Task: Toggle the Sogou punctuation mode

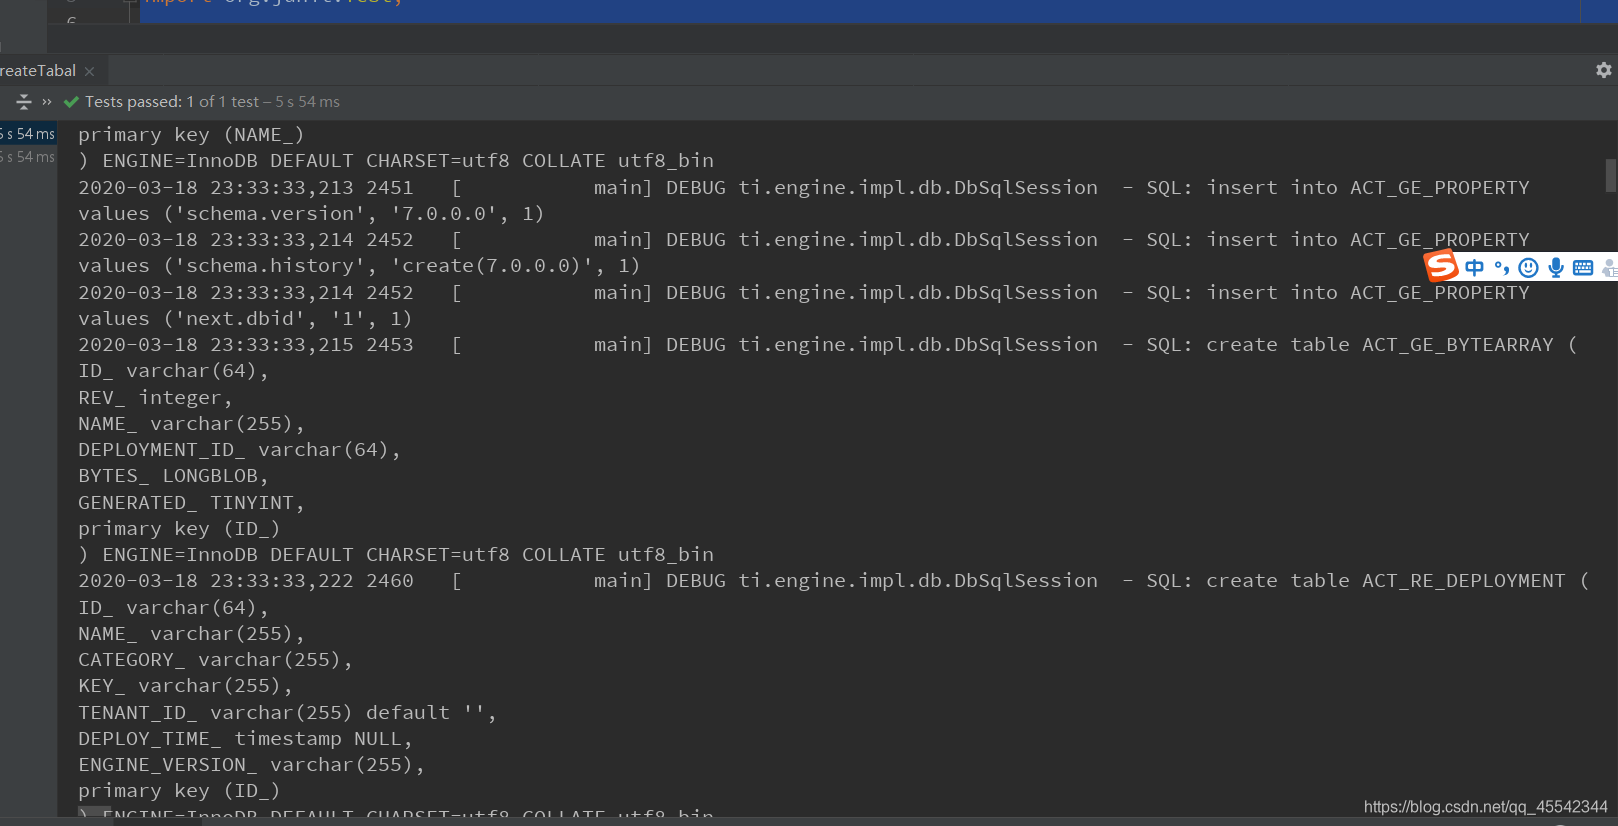Action: 1501,267
